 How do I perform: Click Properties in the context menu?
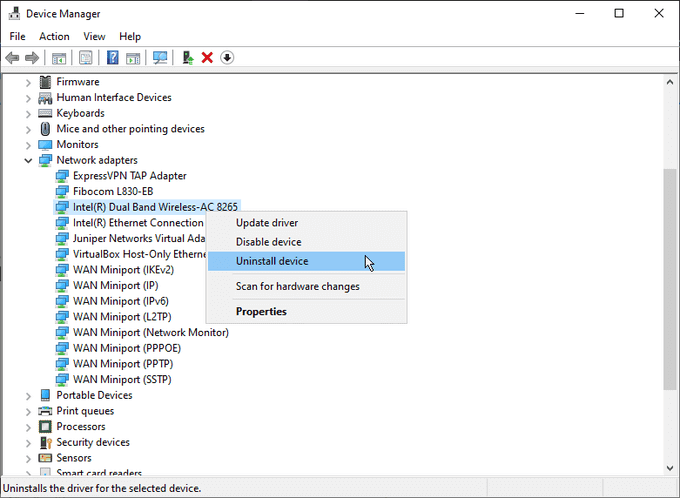261,311
